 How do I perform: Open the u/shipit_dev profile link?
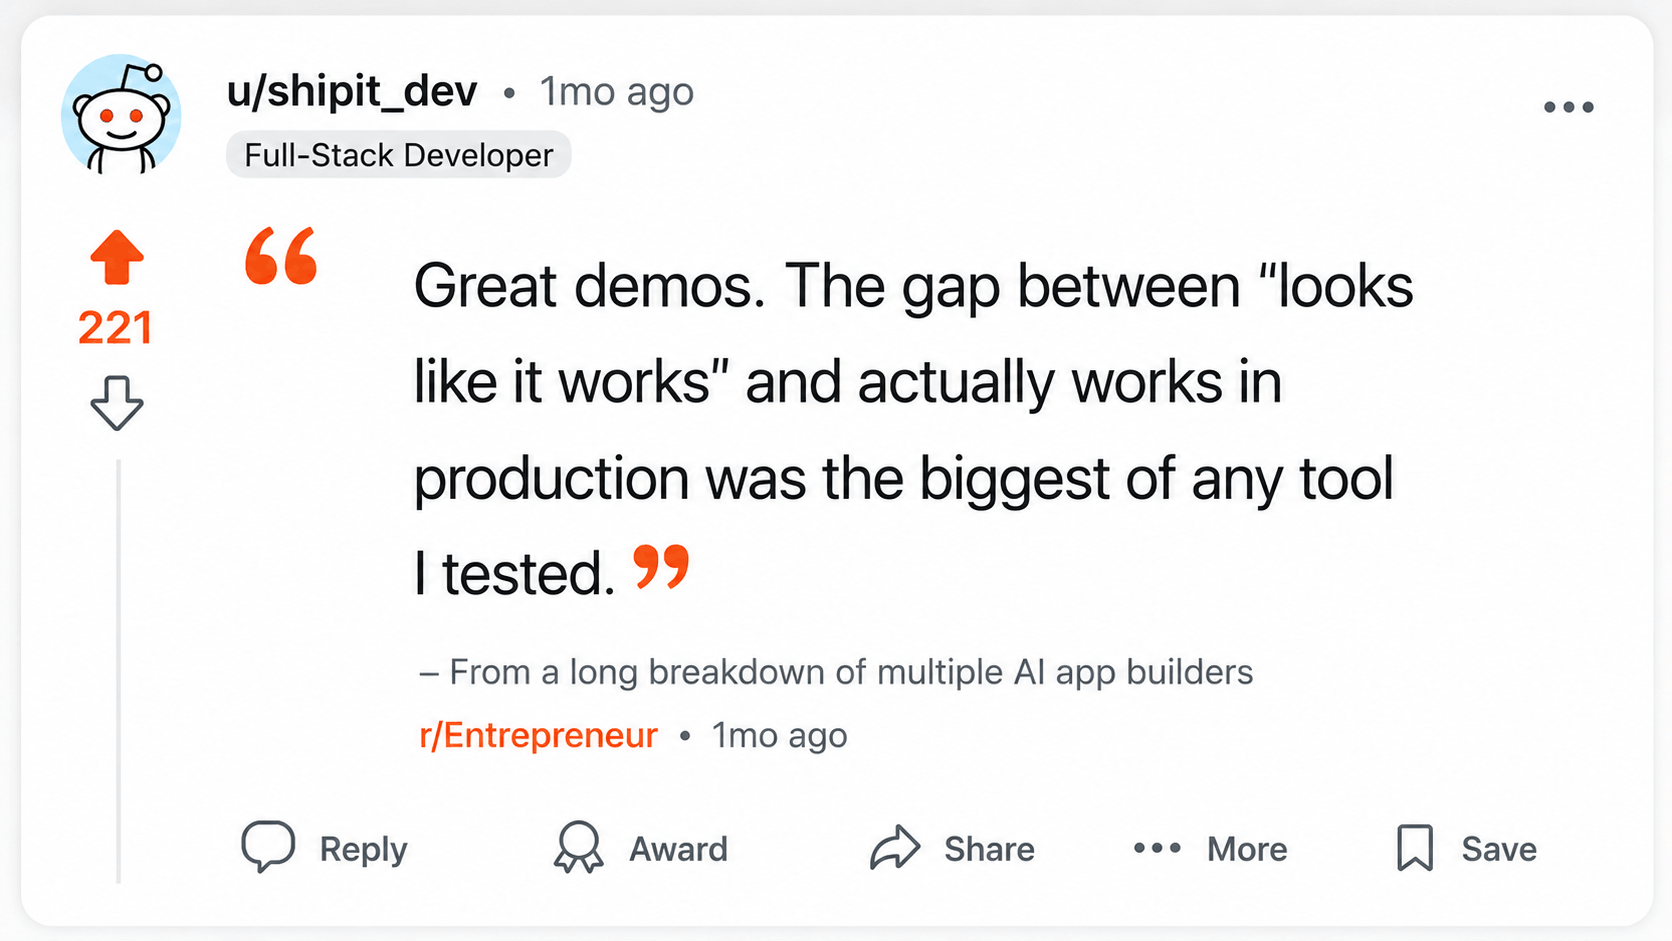352,92
